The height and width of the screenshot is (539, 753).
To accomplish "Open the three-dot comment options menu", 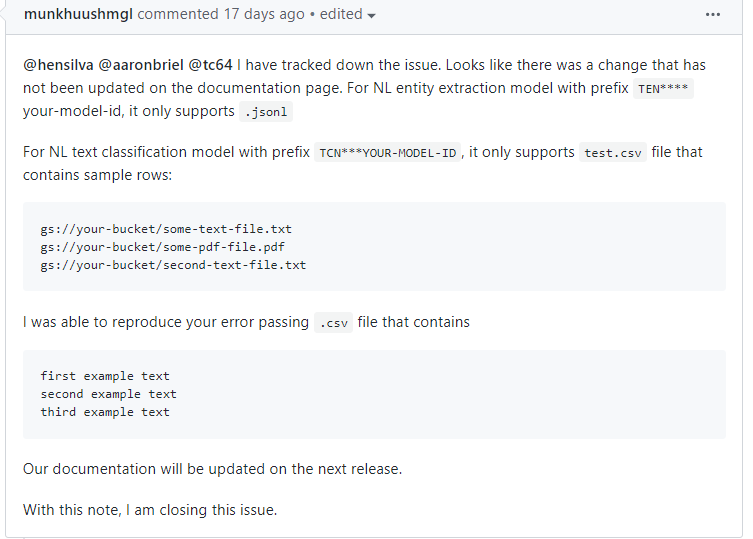I will tap(713, 14).
